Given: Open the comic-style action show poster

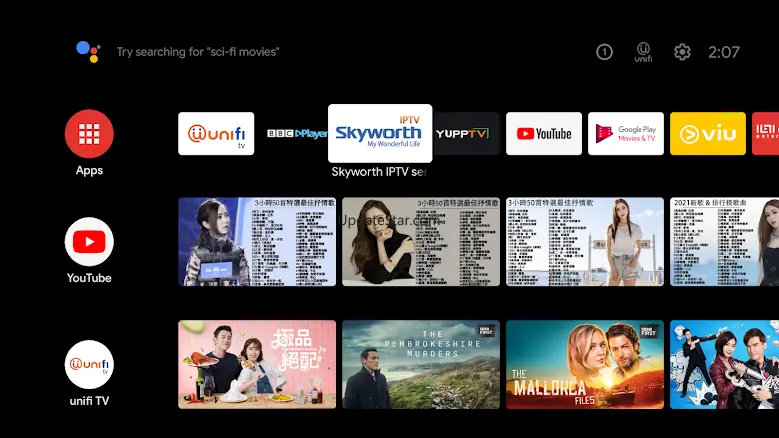Looking at the screenshot, I should click(724, 365).
